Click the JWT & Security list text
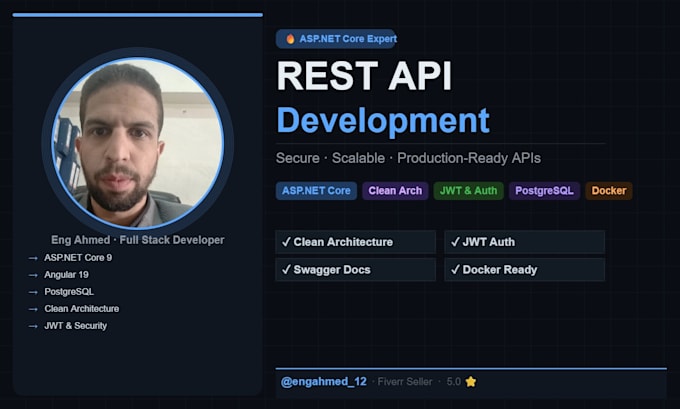Image resolution: width=680 pixels, height=409 pixels. 75,326
